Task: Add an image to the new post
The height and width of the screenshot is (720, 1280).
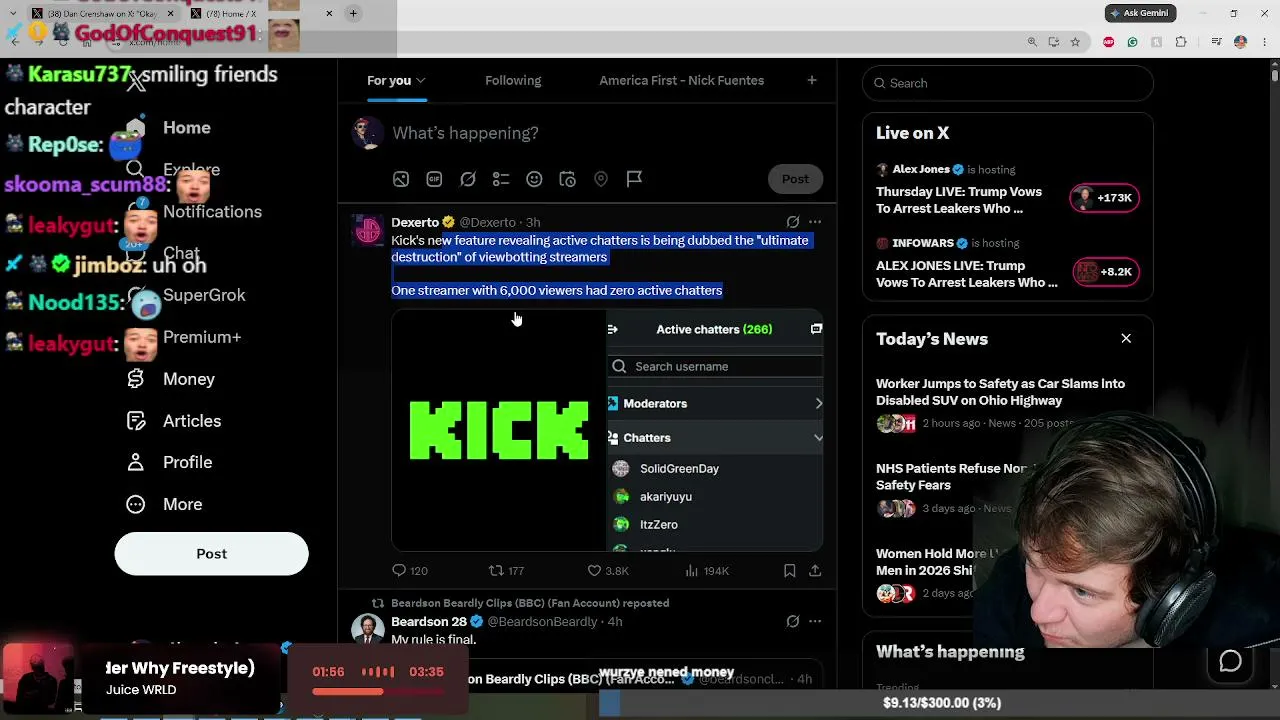Action: click(x=401, y=179)
